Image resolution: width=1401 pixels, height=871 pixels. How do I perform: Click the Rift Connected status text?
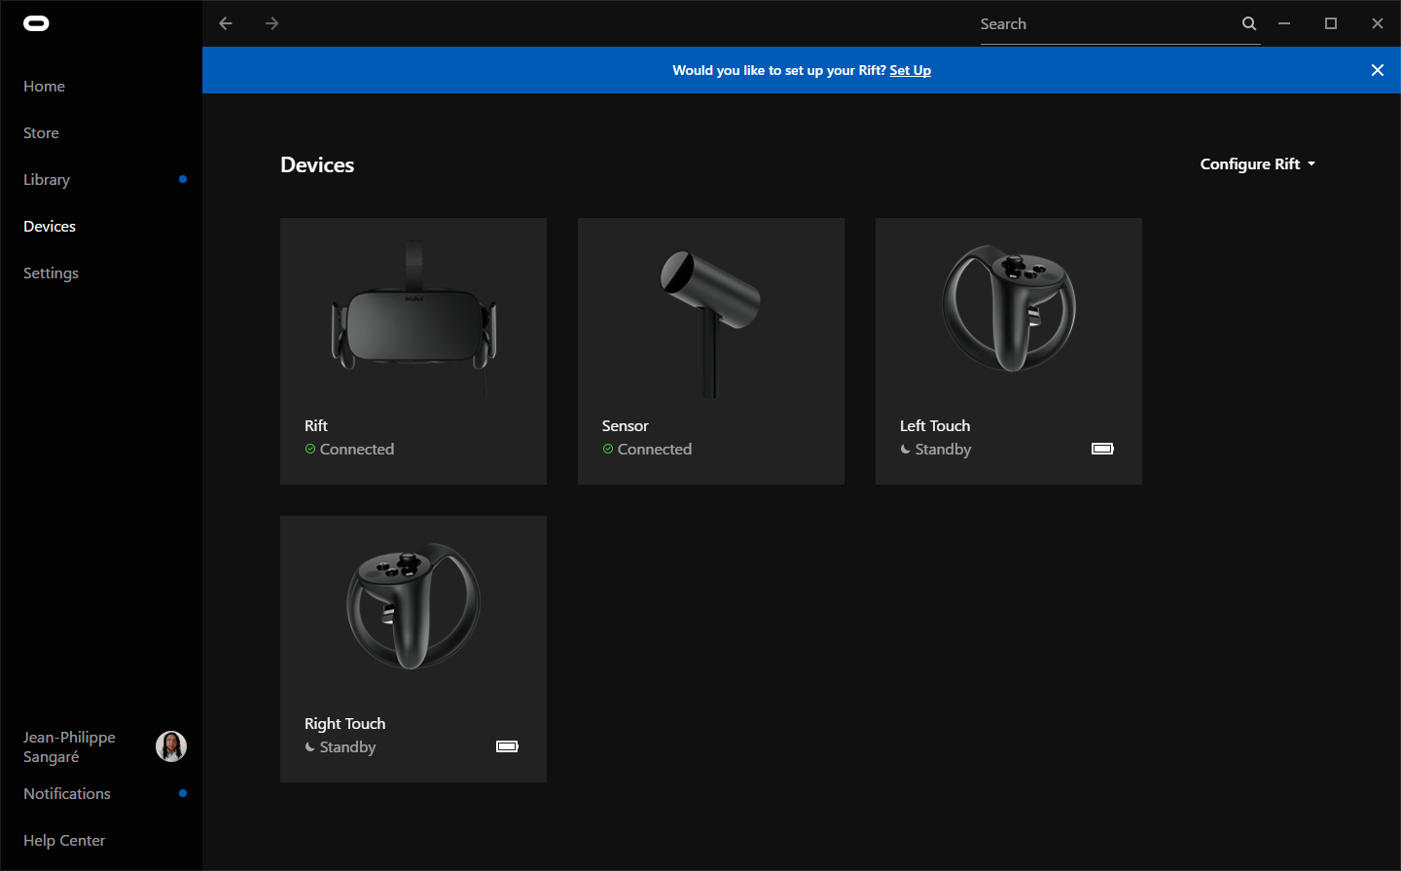pos(357,449)
